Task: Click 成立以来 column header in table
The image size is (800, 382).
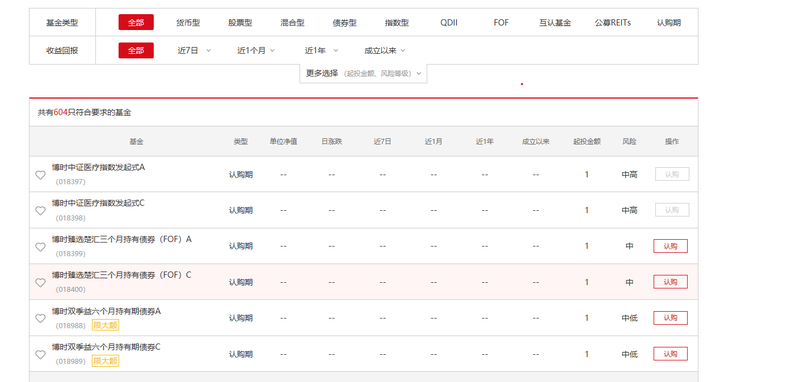Action: point(536,142)
